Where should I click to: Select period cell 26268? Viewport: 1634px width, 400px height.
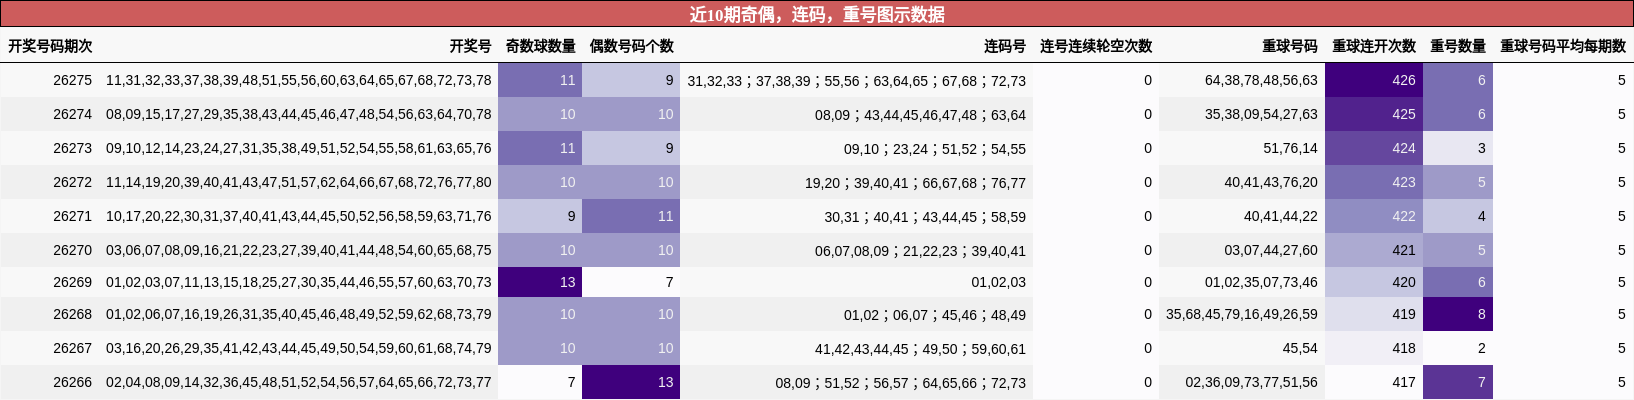click(50, 314)
